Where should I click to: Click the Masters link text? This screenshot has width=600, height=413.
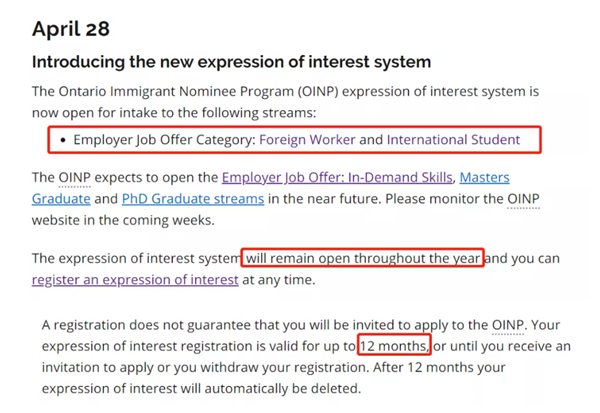(484, 177)
